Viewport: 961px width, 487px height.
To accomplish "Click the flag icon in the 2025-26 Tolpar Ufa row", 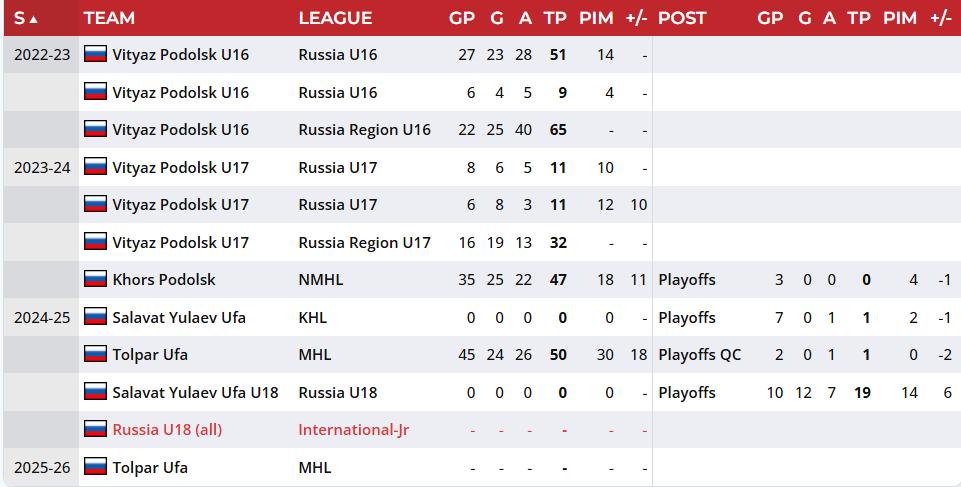I will click(96, 467).
